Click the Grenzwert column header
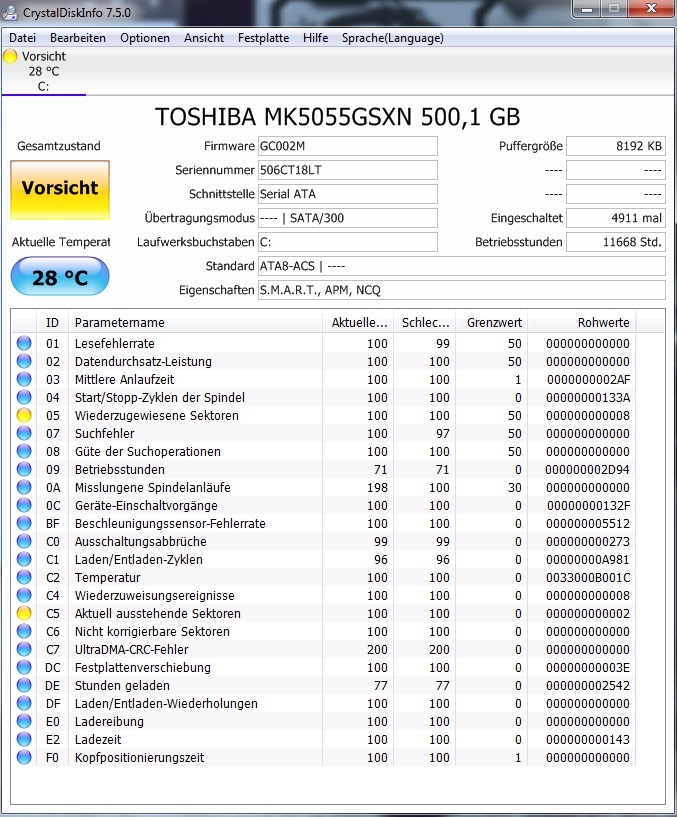 [x=492, y=323]
